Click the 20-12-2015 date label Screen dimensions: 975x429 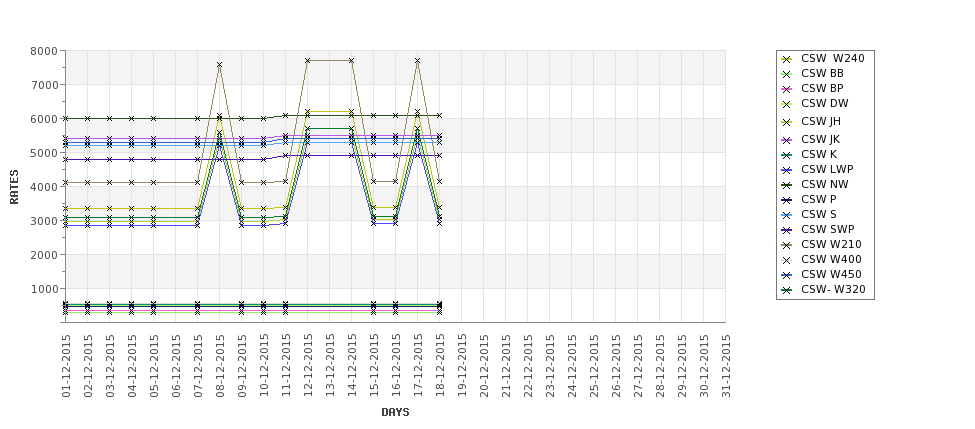pos(484,366)
